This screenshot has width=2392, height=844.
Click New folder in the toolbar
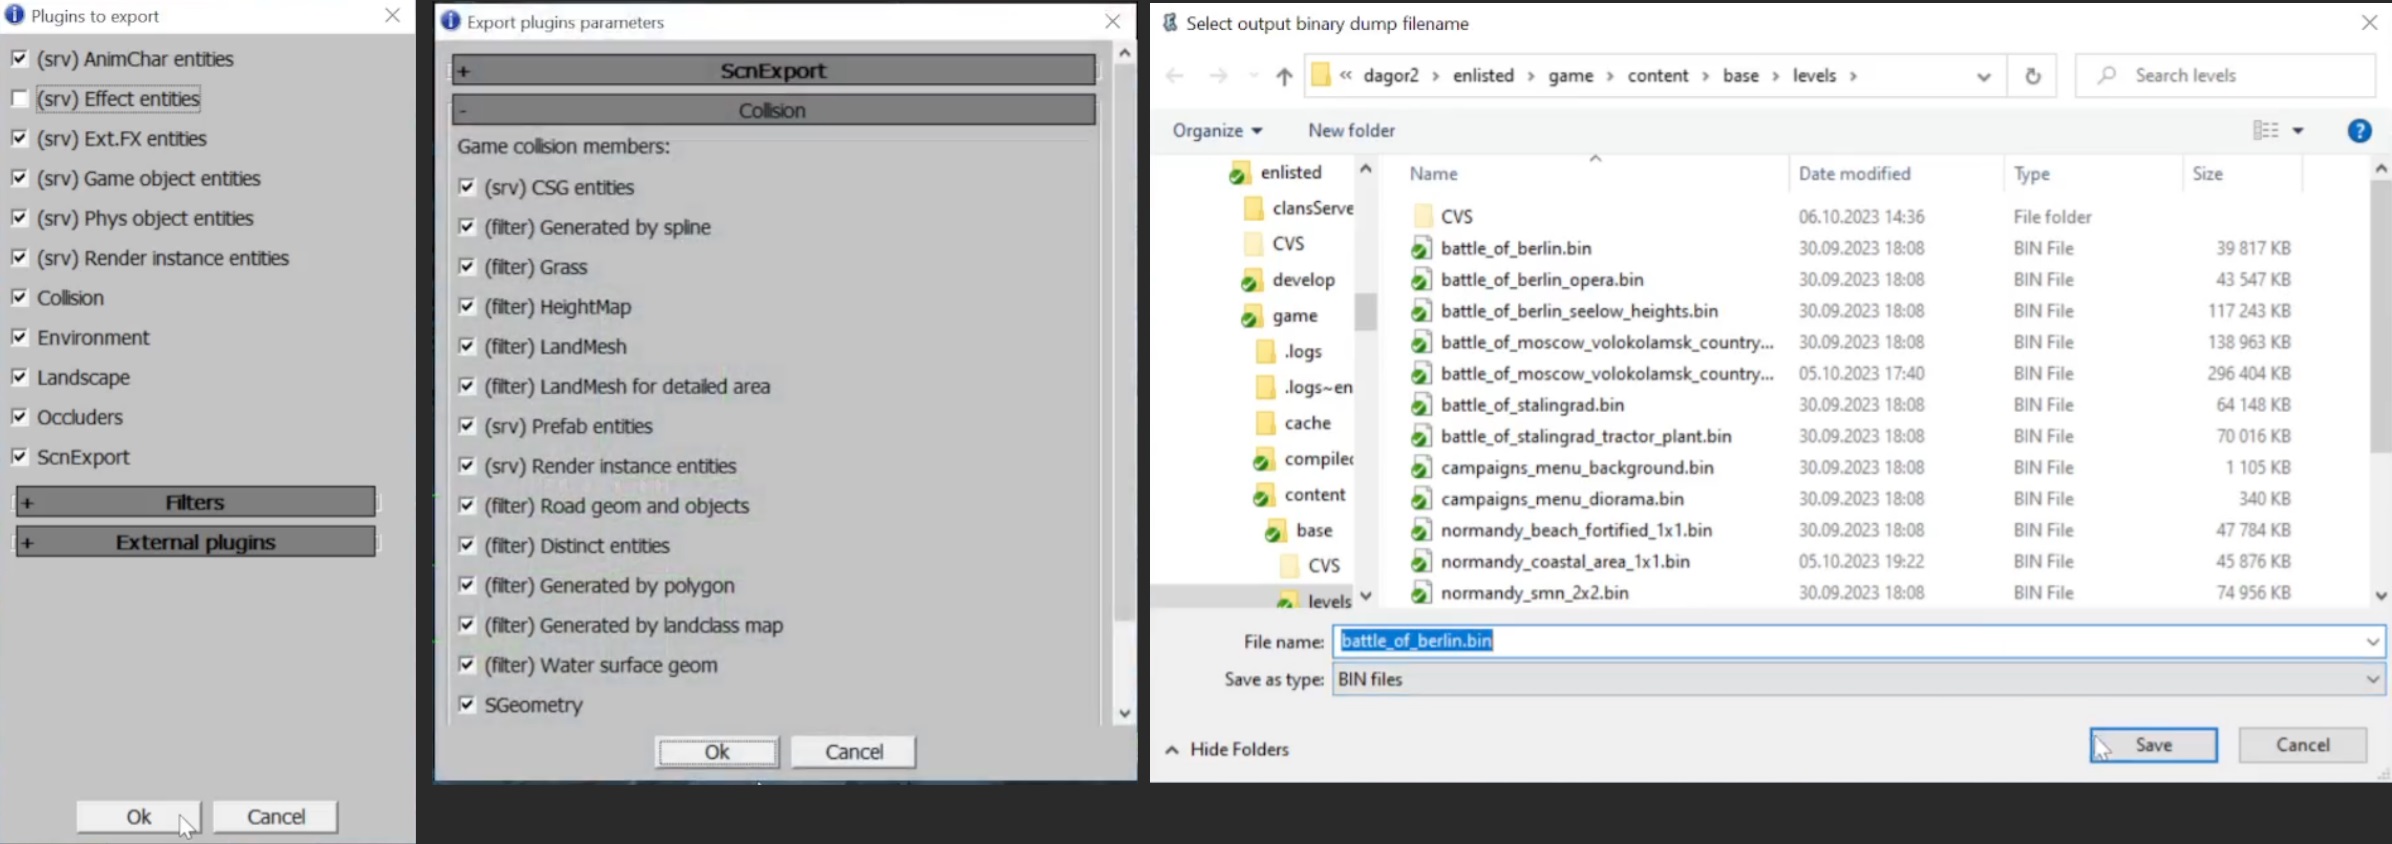tap(1351, 131)
